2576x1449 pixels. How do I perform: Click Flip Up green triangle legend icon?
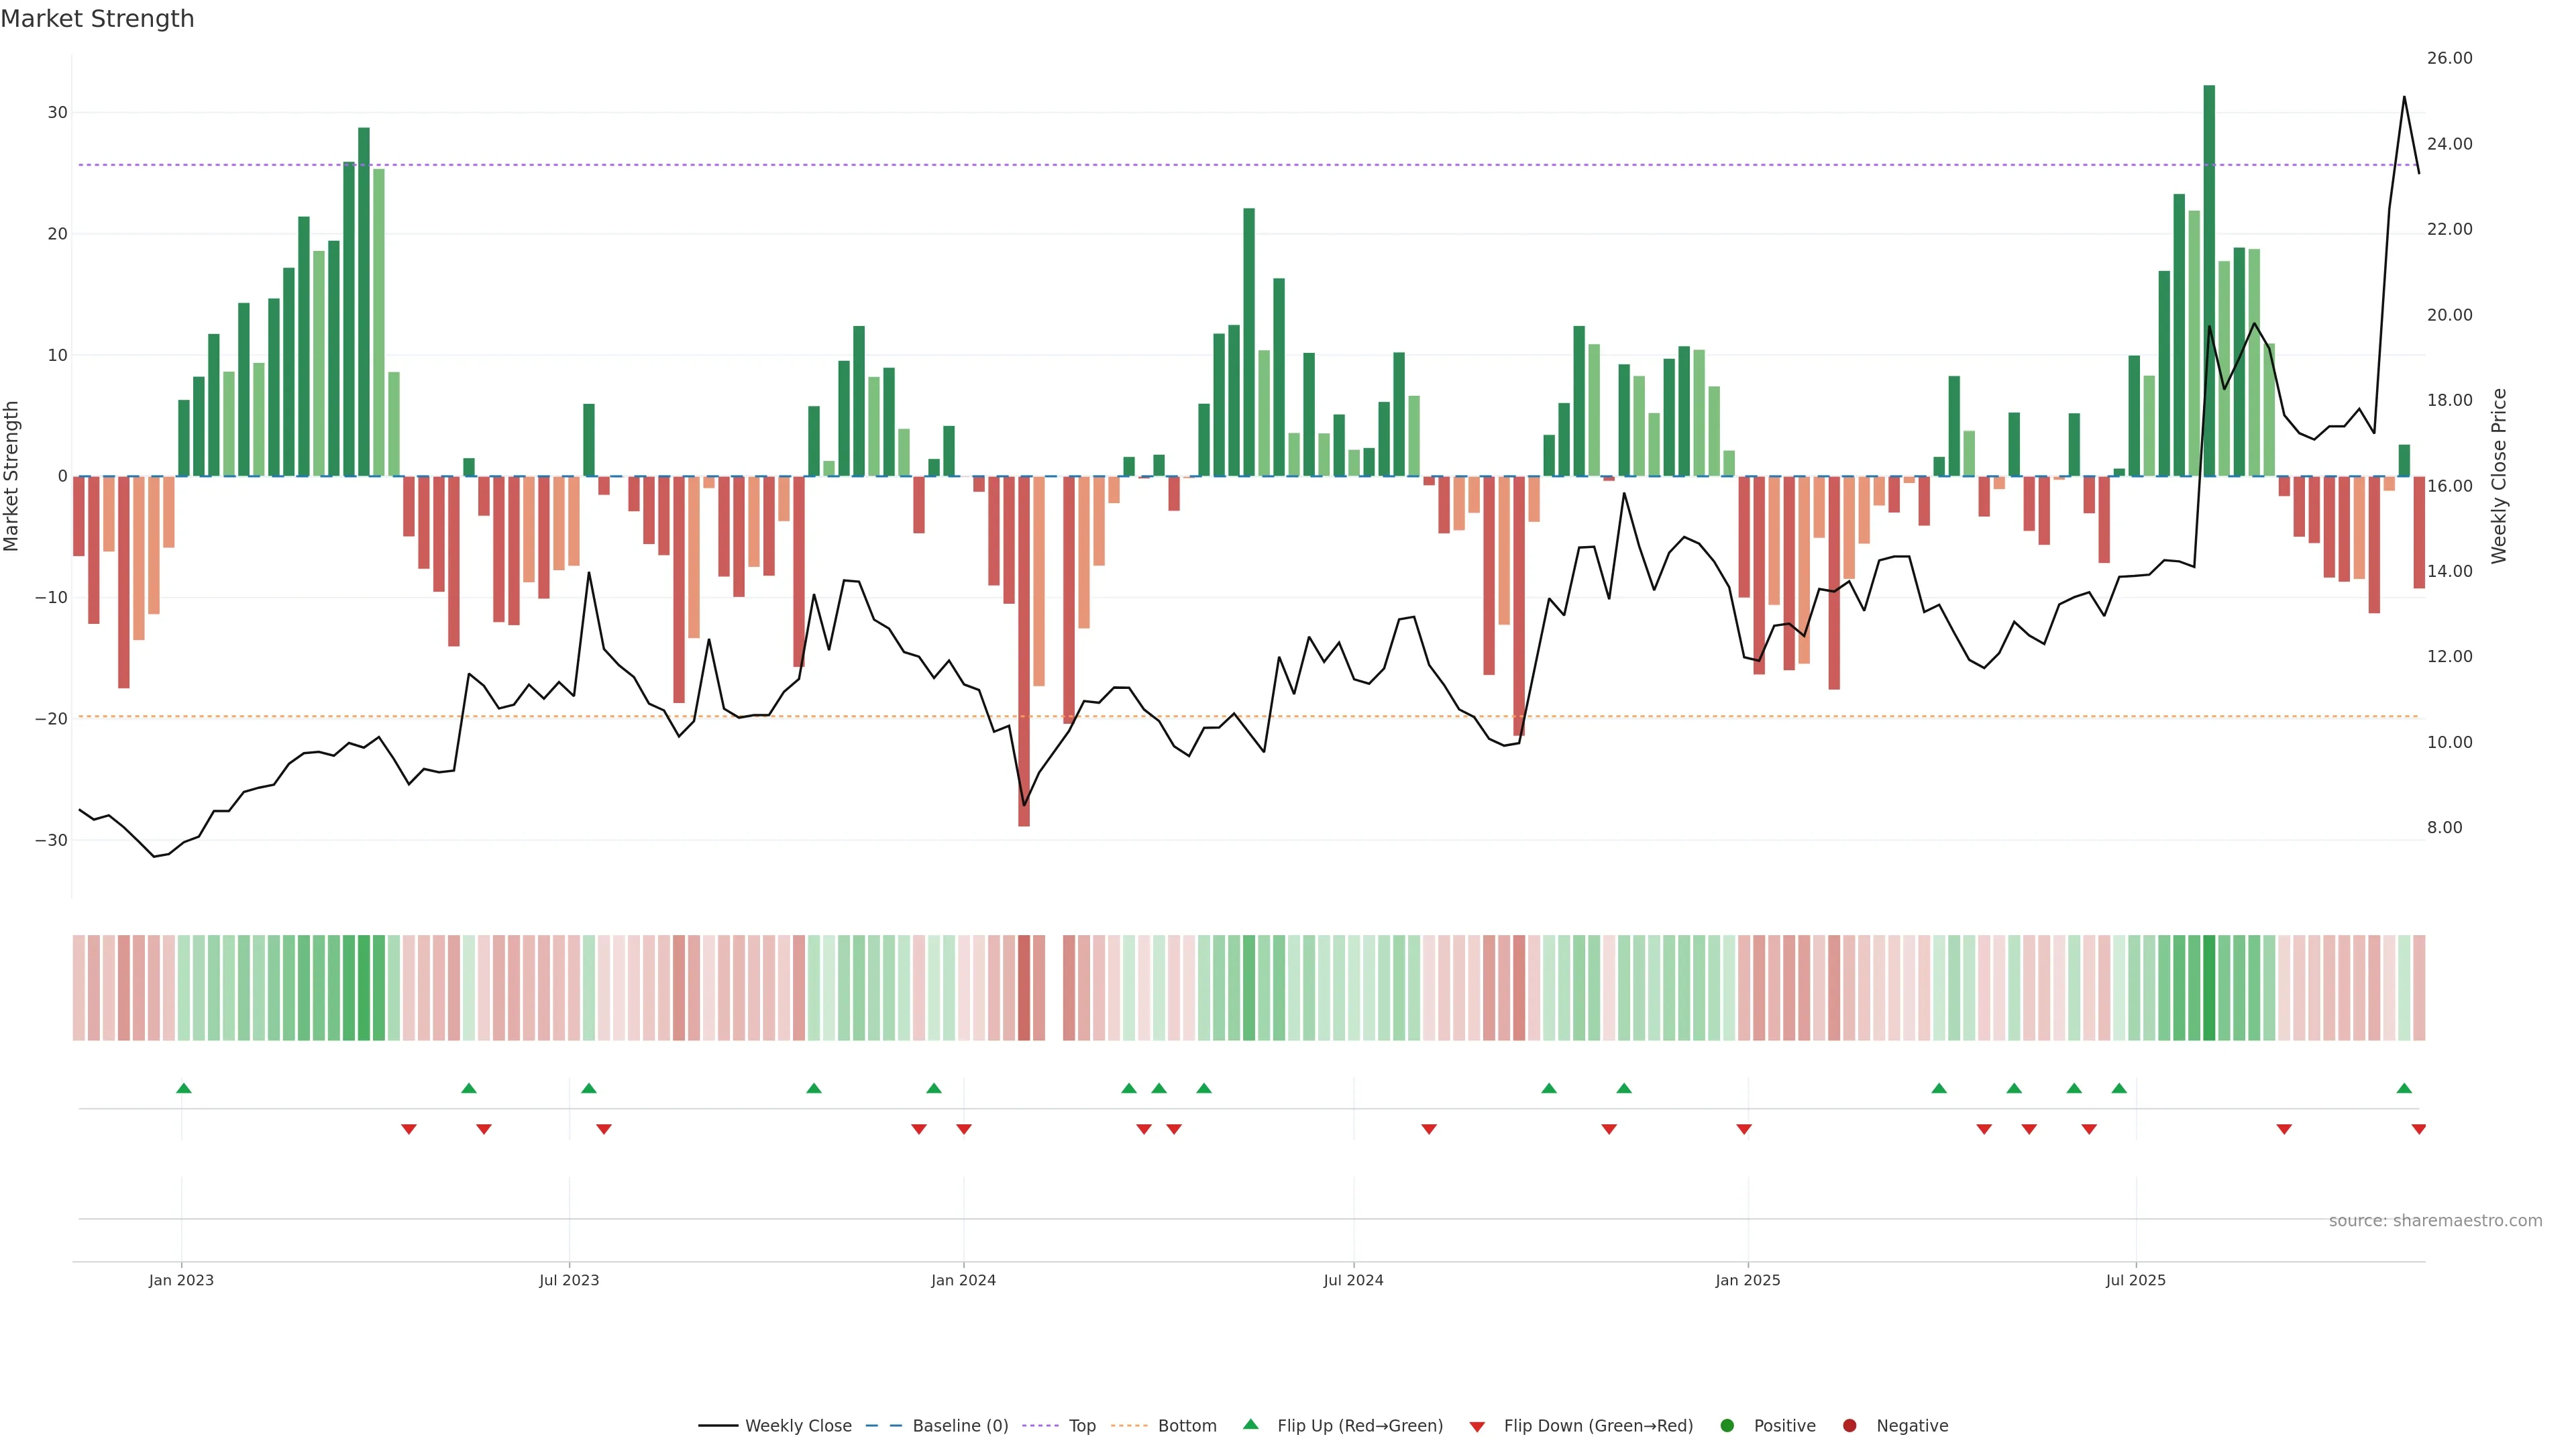(x=1250, y=1425)
